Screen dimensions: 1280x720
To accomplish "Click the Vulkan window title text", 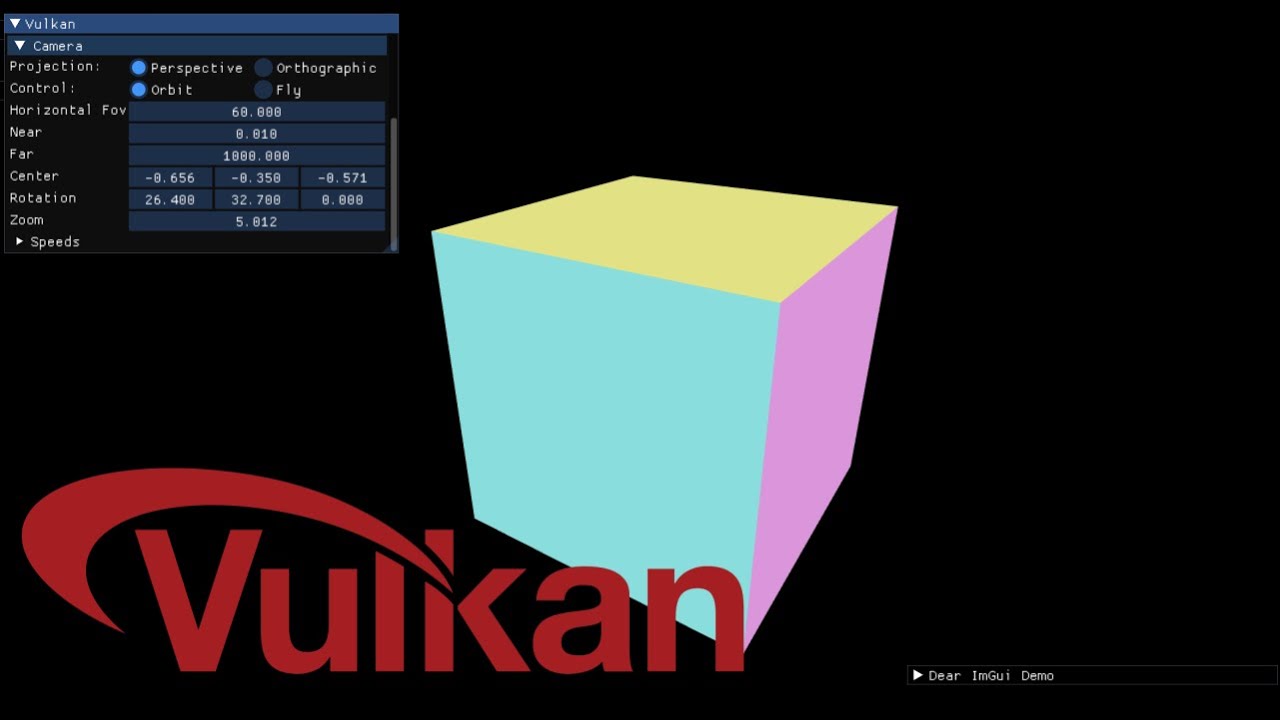I will (50, 23).
